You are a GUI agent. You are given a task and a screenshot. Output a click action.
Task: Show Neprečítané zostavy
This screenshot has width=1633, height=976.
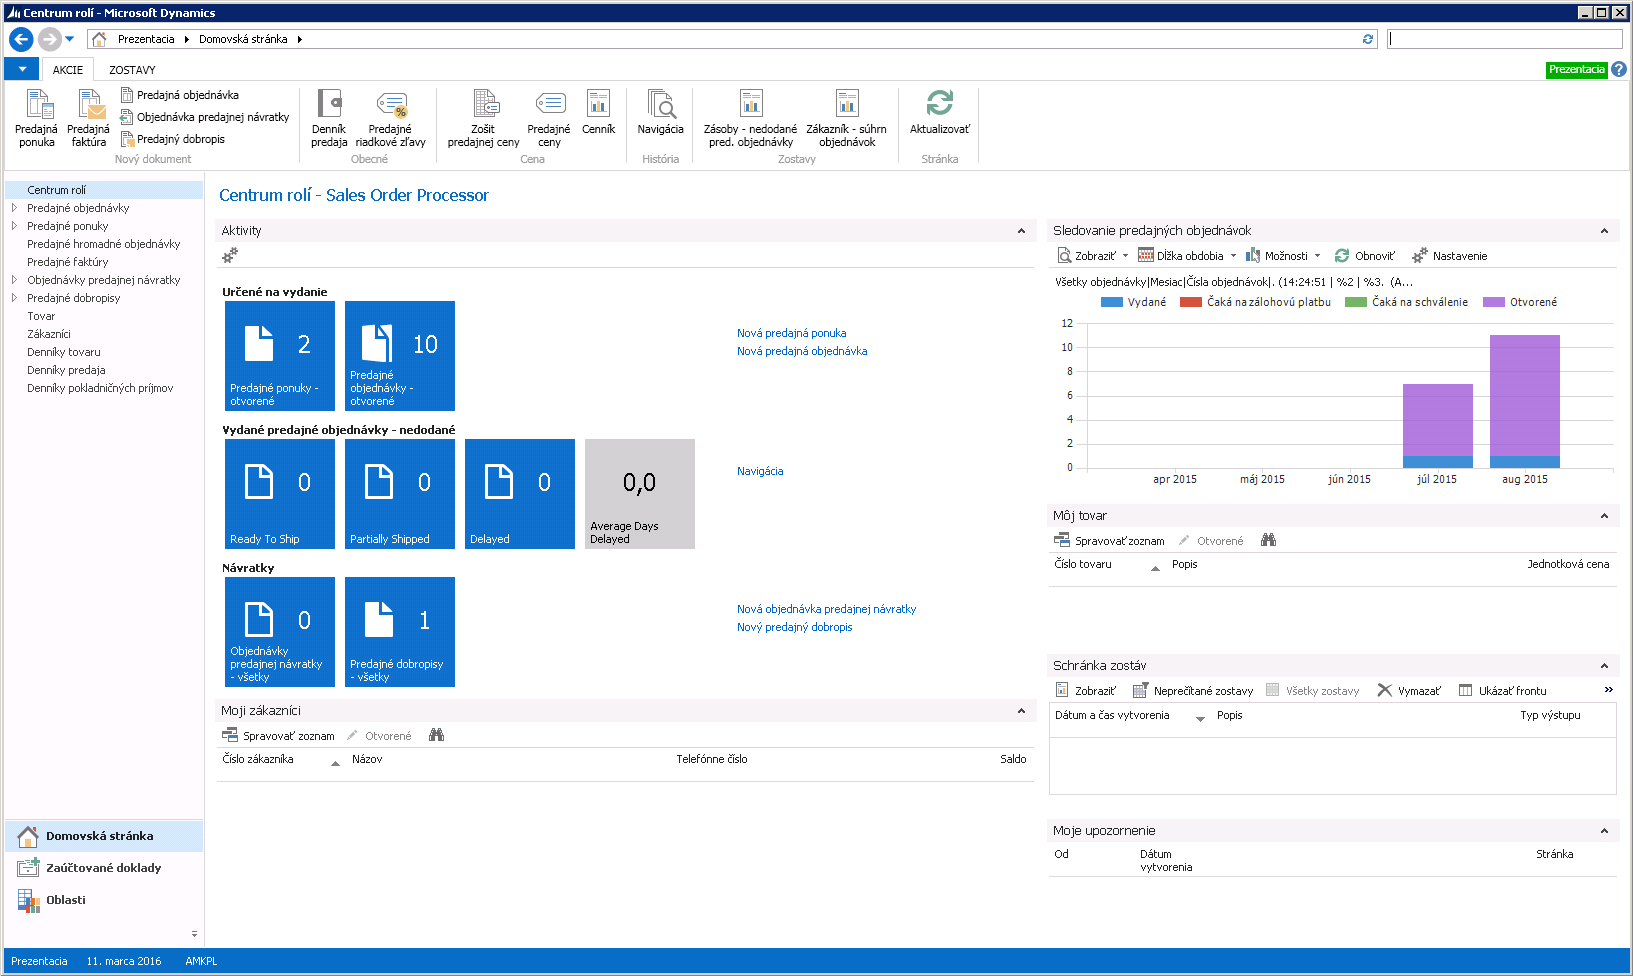click(1192, 691)
